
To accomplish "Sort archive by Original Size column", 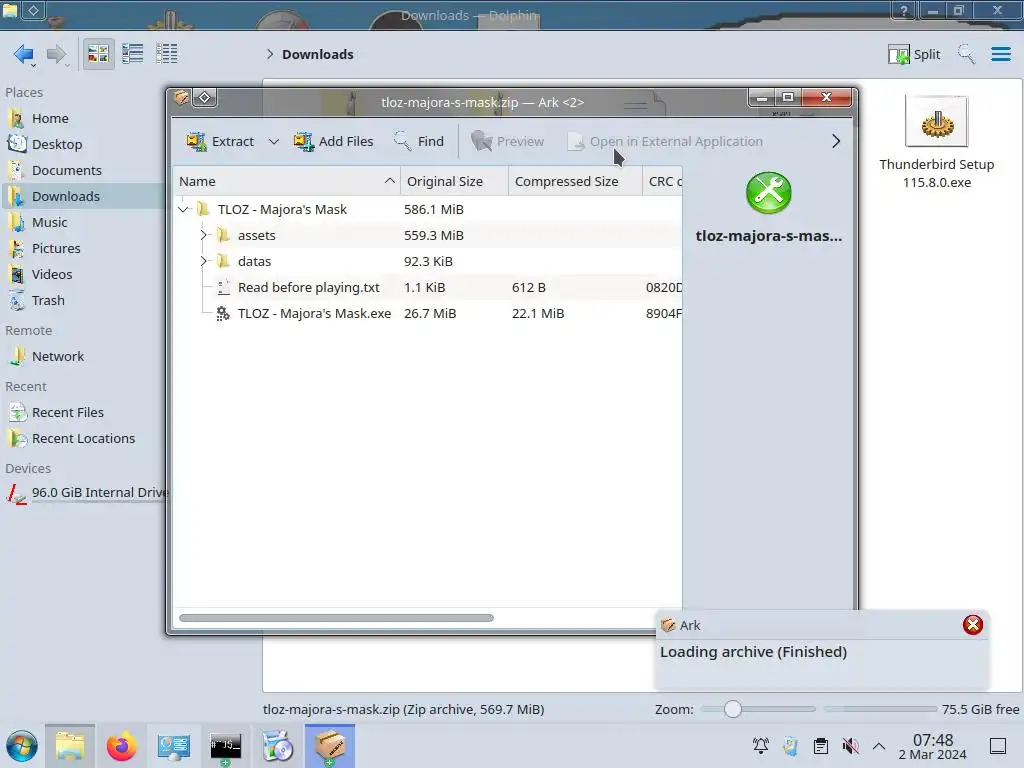I will click(455, 182).
